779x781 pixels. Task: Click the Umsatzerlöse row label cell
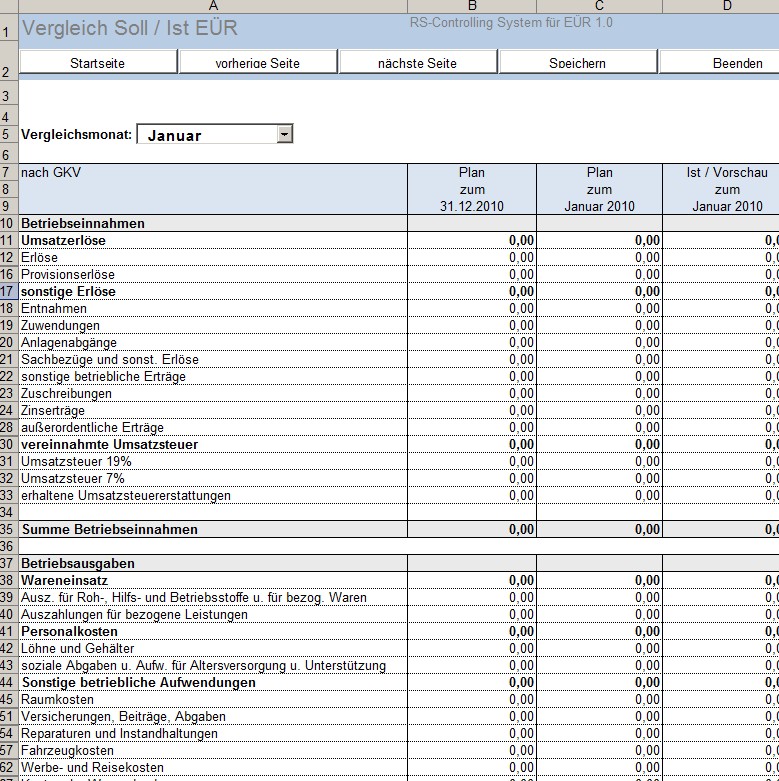pos(212,241)
